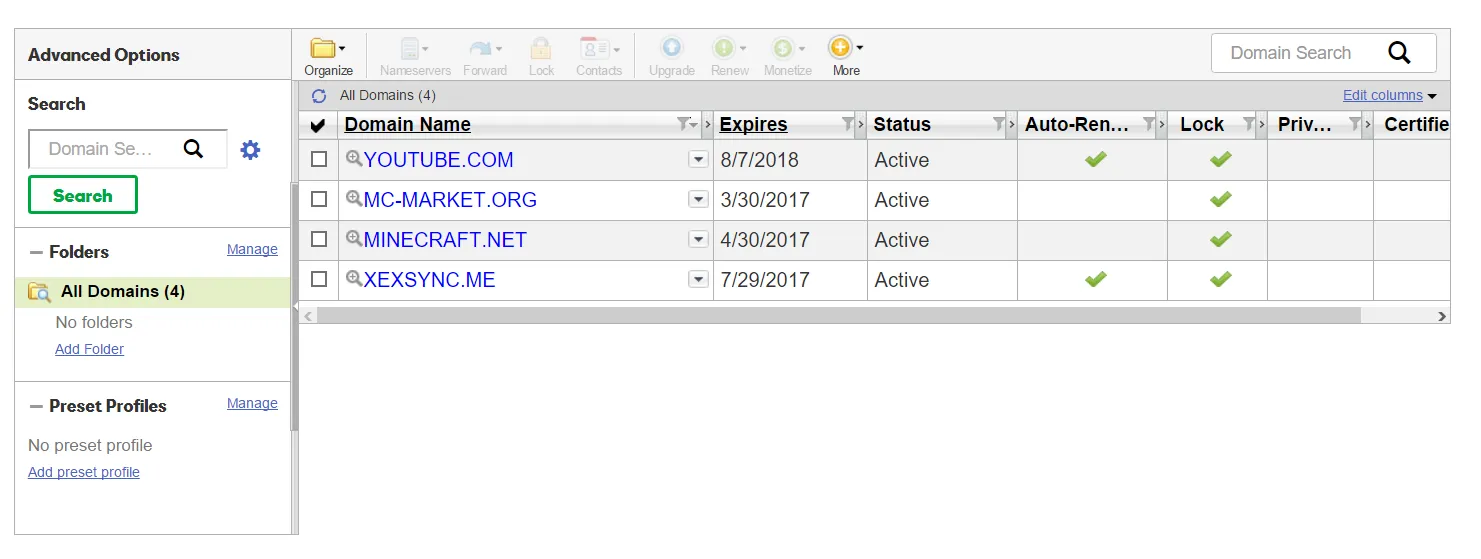
Task: Click the horizontal scrollbar right arrow
Action: pyautogui.click(x=1441, y=316)
